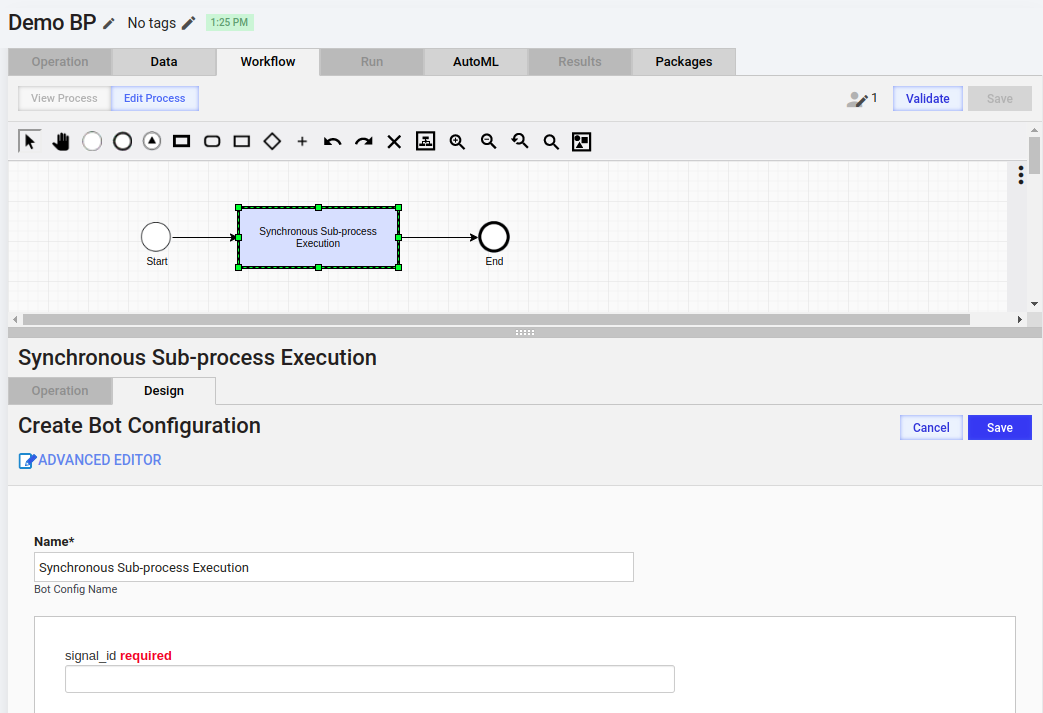Click the gray workflow Save button
Viewport: 1043px width, 713px height.
(1000, 98)
